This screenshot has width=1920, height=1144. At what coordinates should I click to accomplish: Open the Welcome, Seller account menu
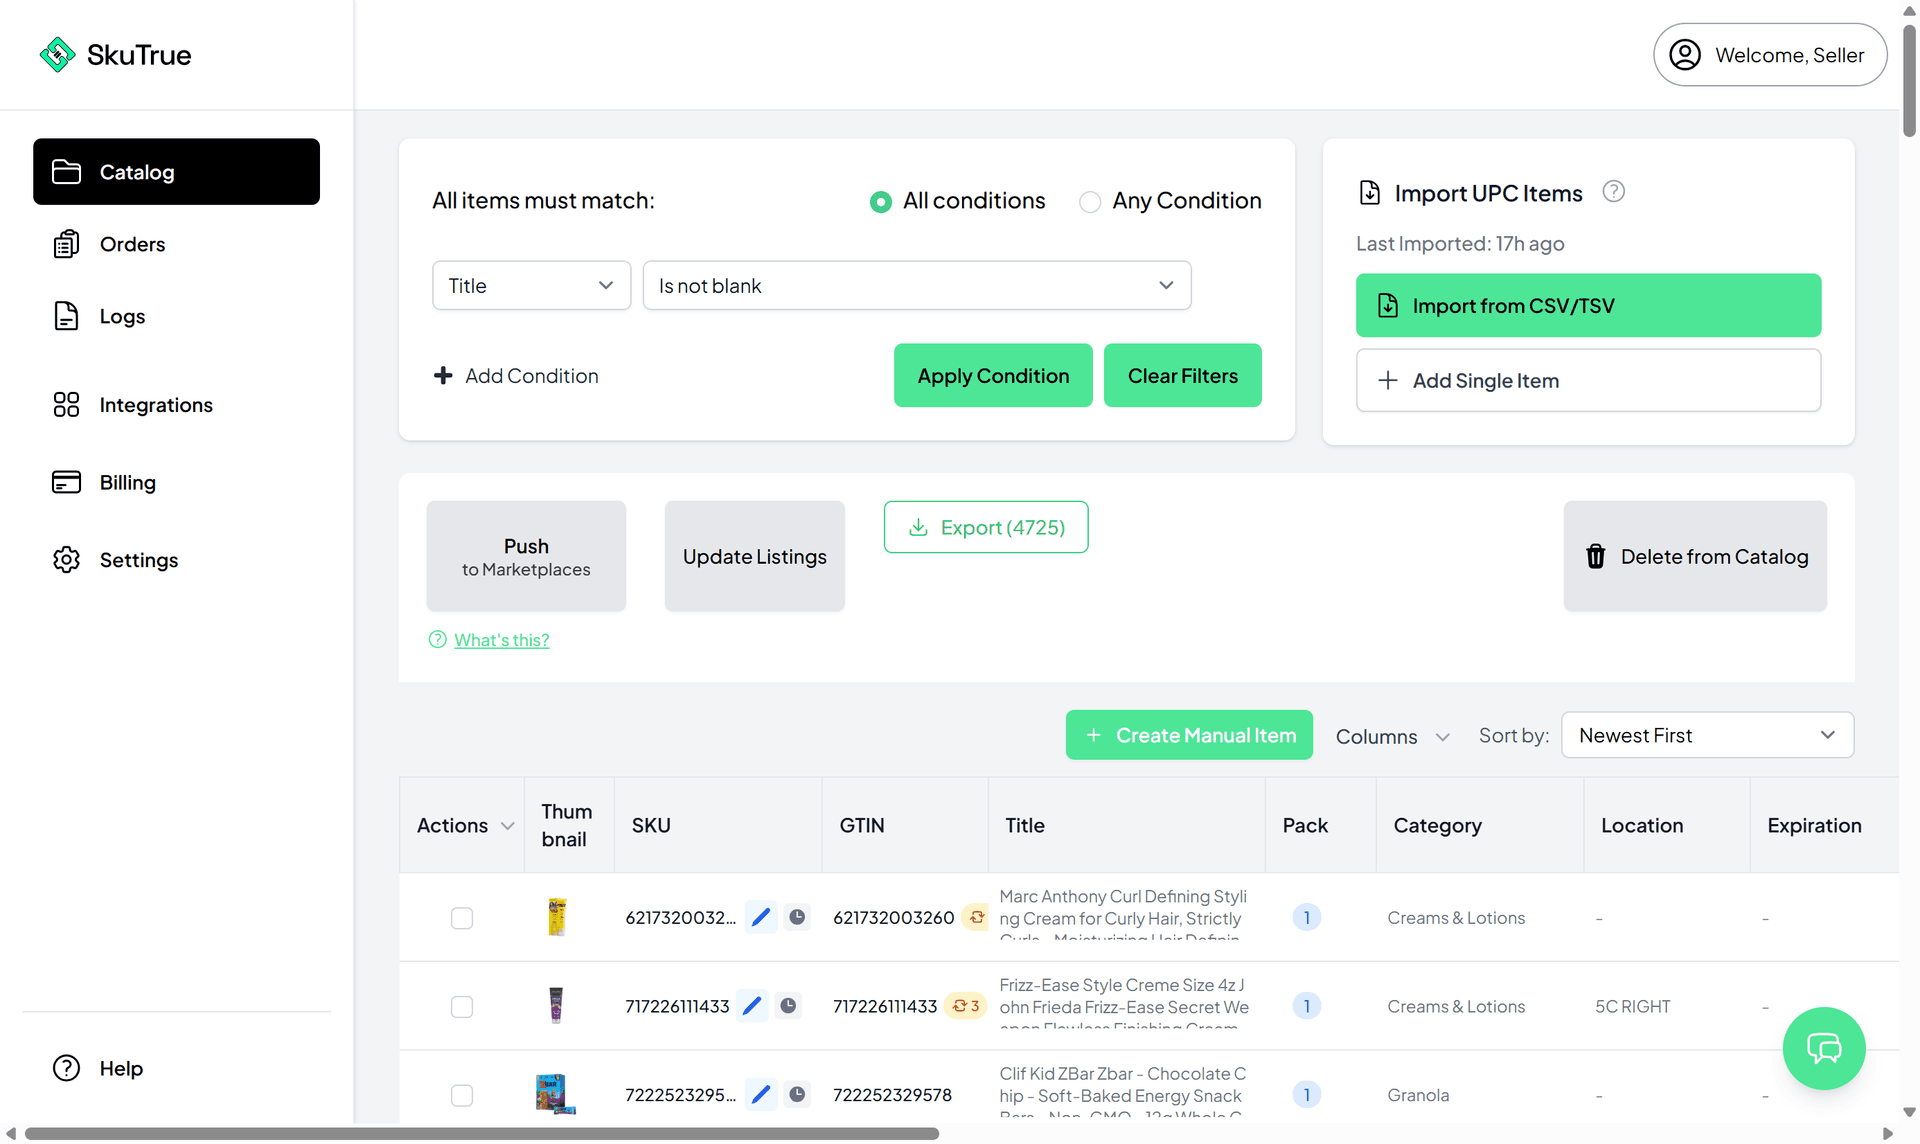tap(1770, 55)
